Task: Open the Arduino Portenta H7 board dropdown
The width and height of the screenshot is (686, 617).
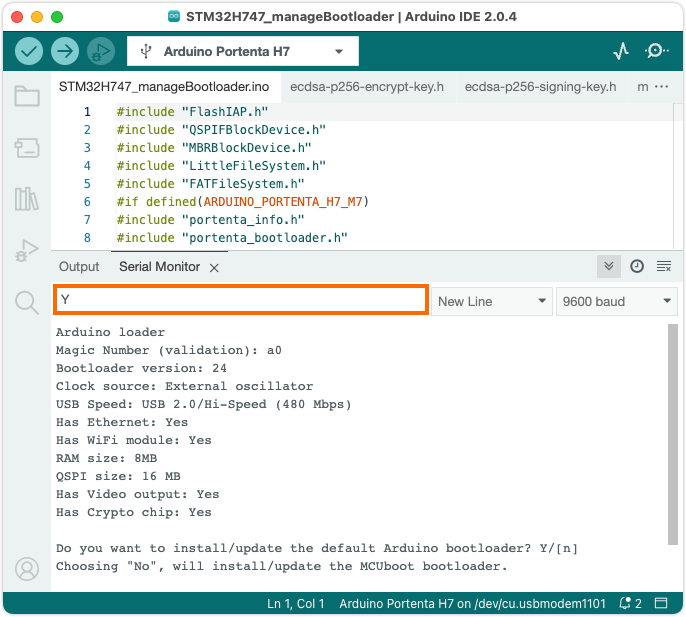Action: [x=243, y=51]
